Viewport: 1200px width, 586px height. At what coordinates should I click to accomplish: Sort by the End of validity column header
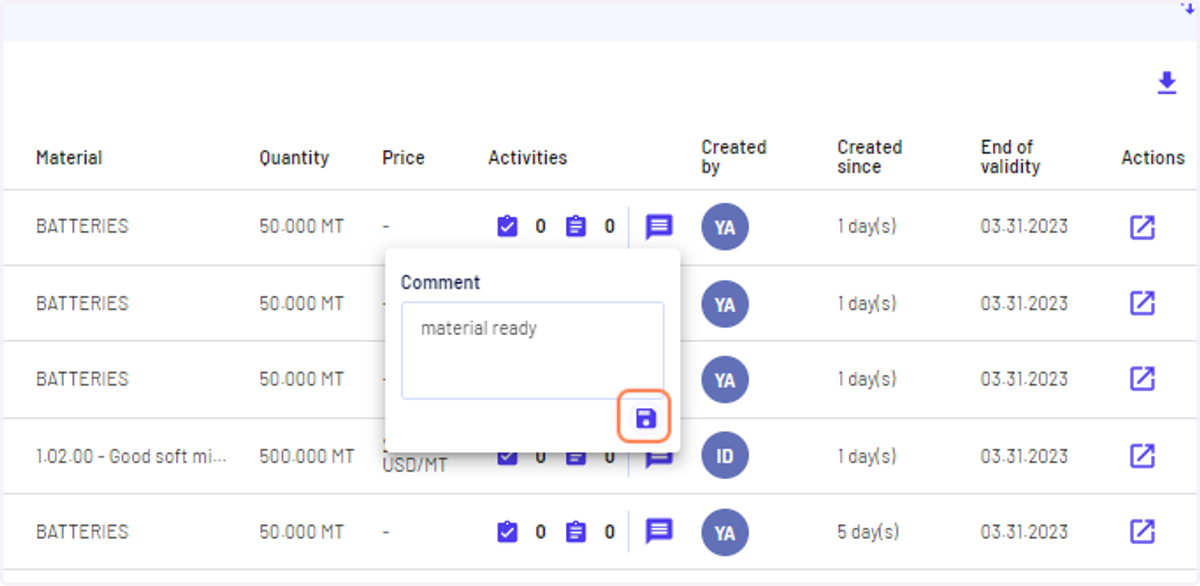(x=1010, y=157)
